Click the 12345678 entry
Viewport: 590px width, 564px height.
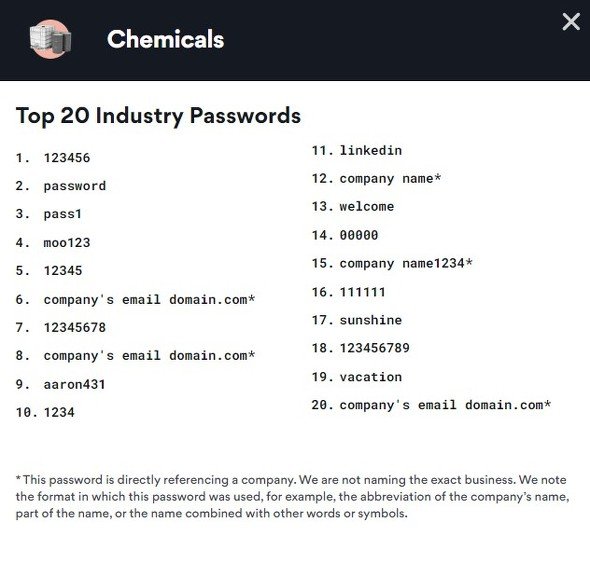point(75,327)
